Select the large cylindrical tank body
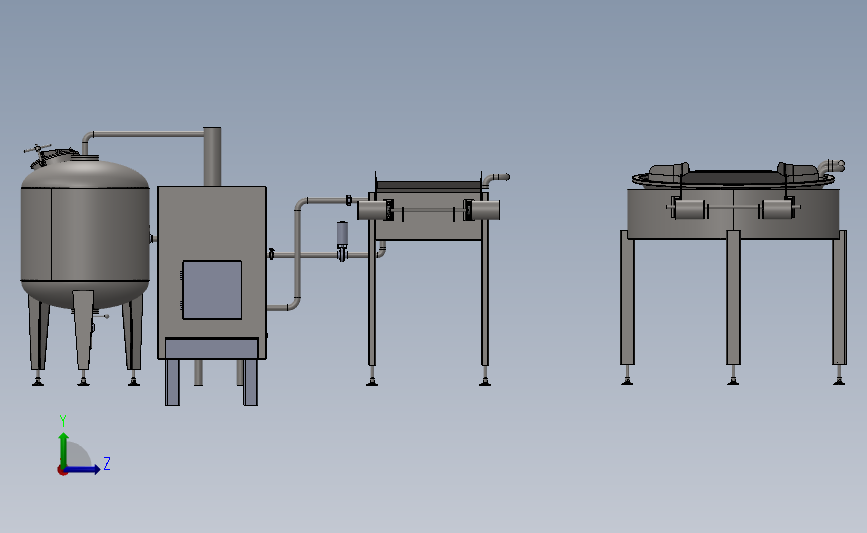This screenshot has height=533, width=867. pyautogui.click(x=85, y=234)
